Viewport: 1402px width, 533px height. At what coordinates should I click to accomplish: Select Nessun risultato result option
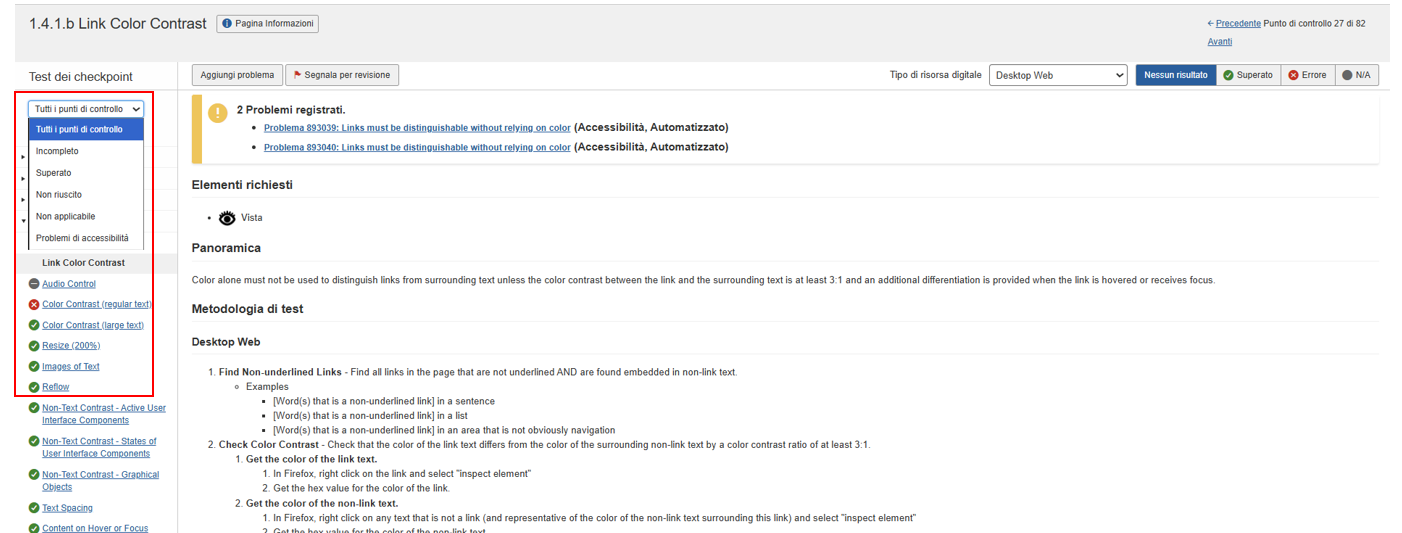(x=1175, y=75)
